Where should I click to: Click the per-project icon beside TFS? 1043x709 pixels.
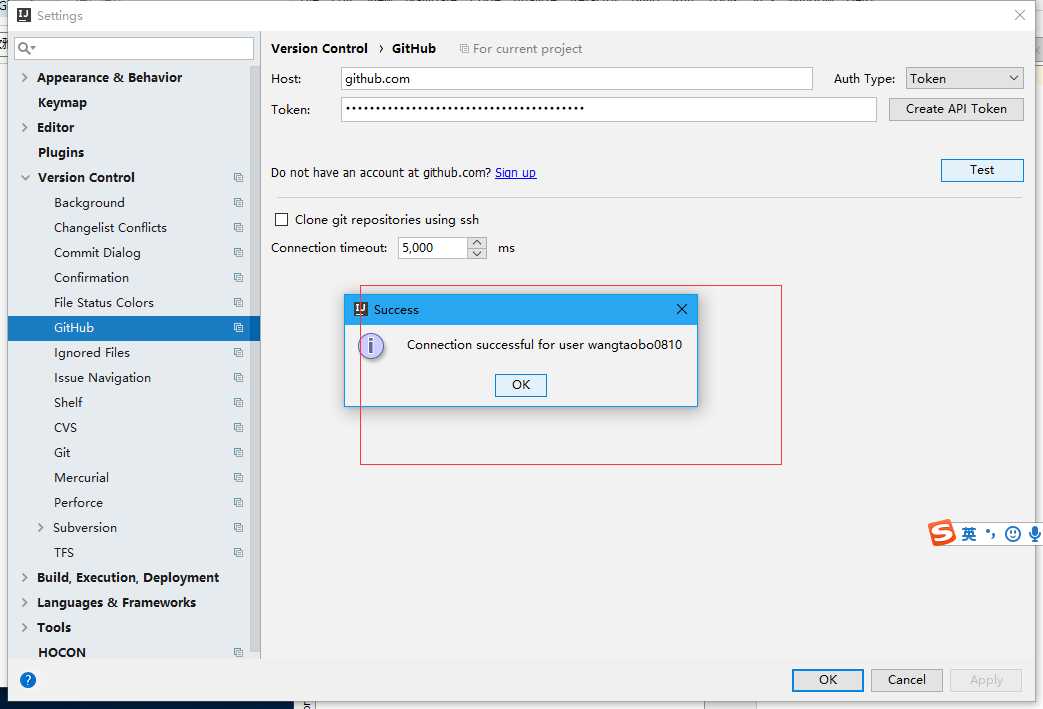[x=238, y=553]
